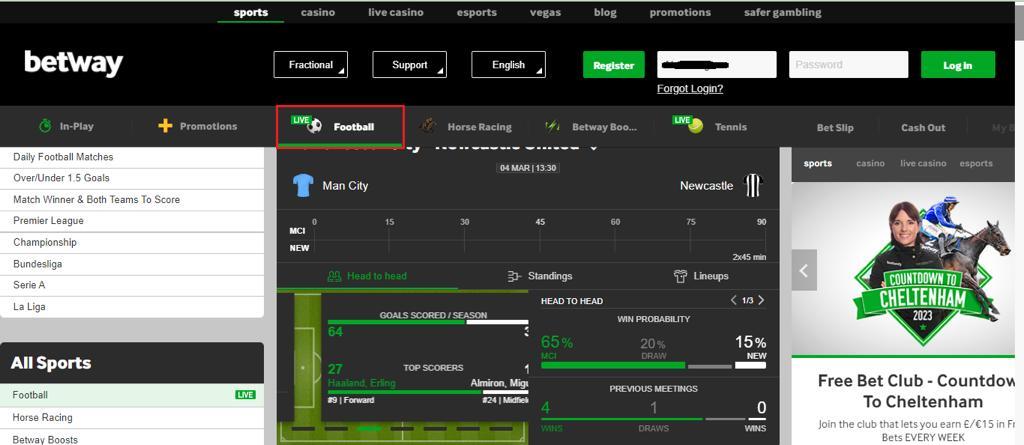Click the Man City blue shirt icon
This screenshot has height=445, width=1024.
[x=303, y=186]
